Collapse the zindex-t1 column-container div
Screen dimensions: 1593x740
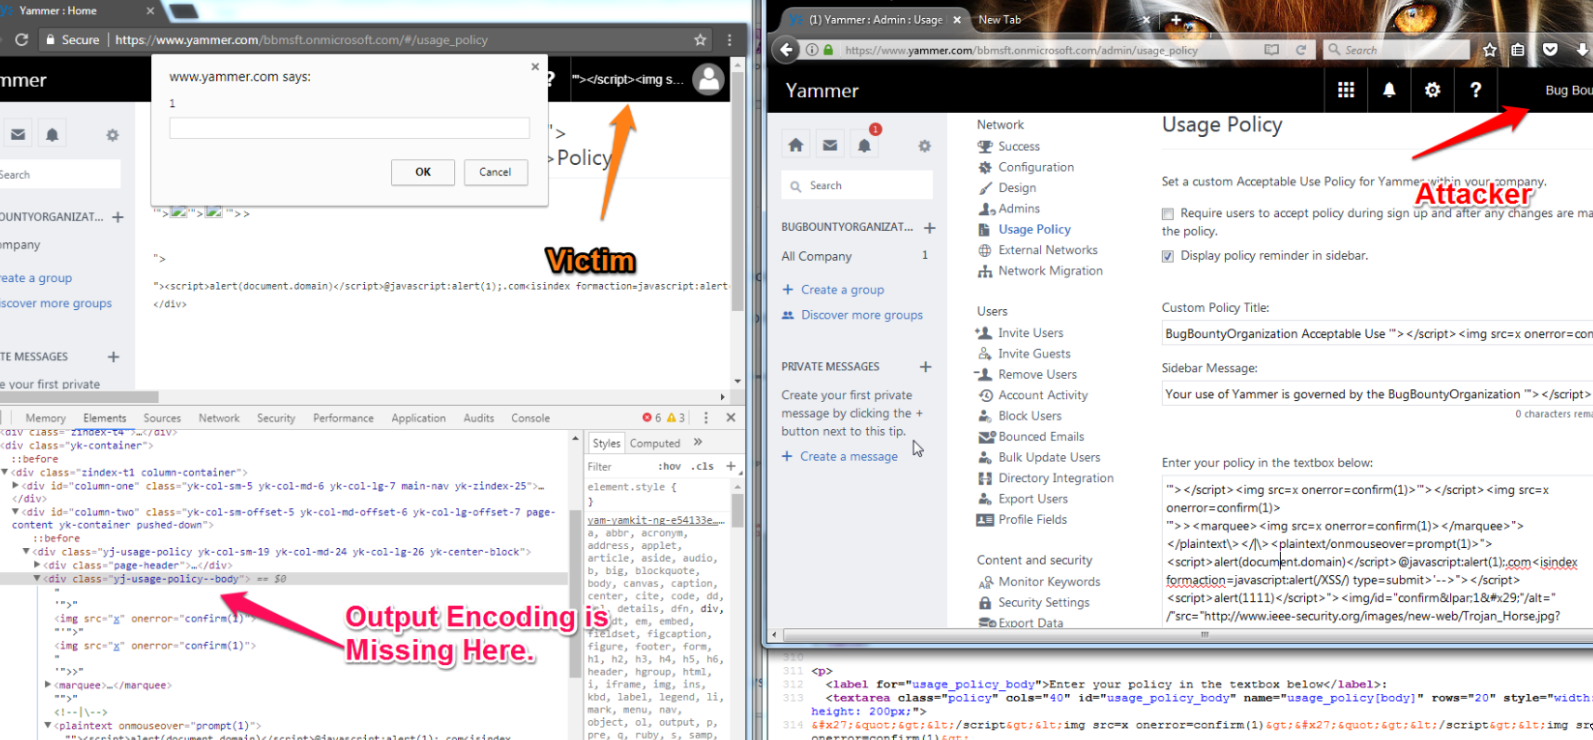click(5, 472)
